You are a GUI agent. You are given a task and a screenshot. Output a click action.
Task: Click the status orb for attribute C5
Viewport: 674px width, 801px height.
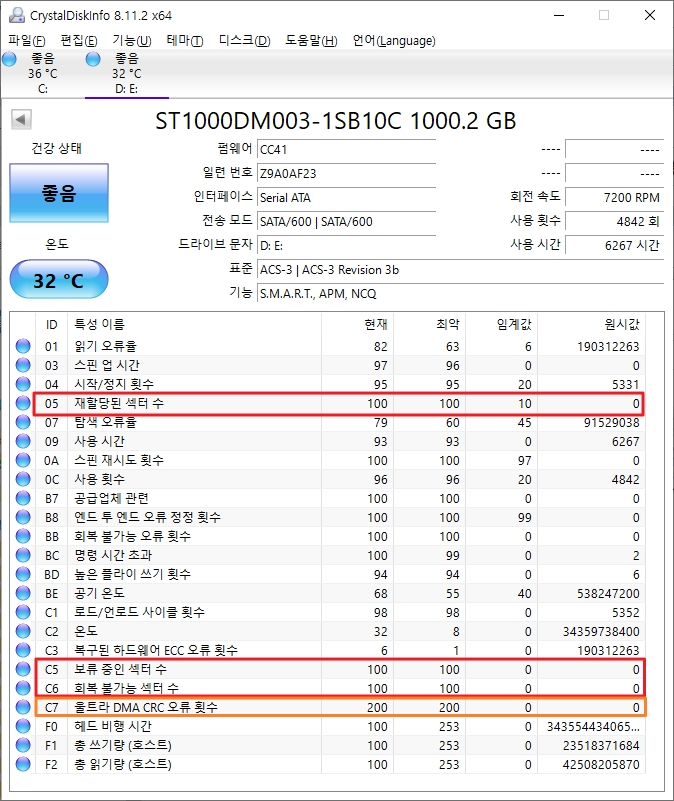tap(23, 669)
